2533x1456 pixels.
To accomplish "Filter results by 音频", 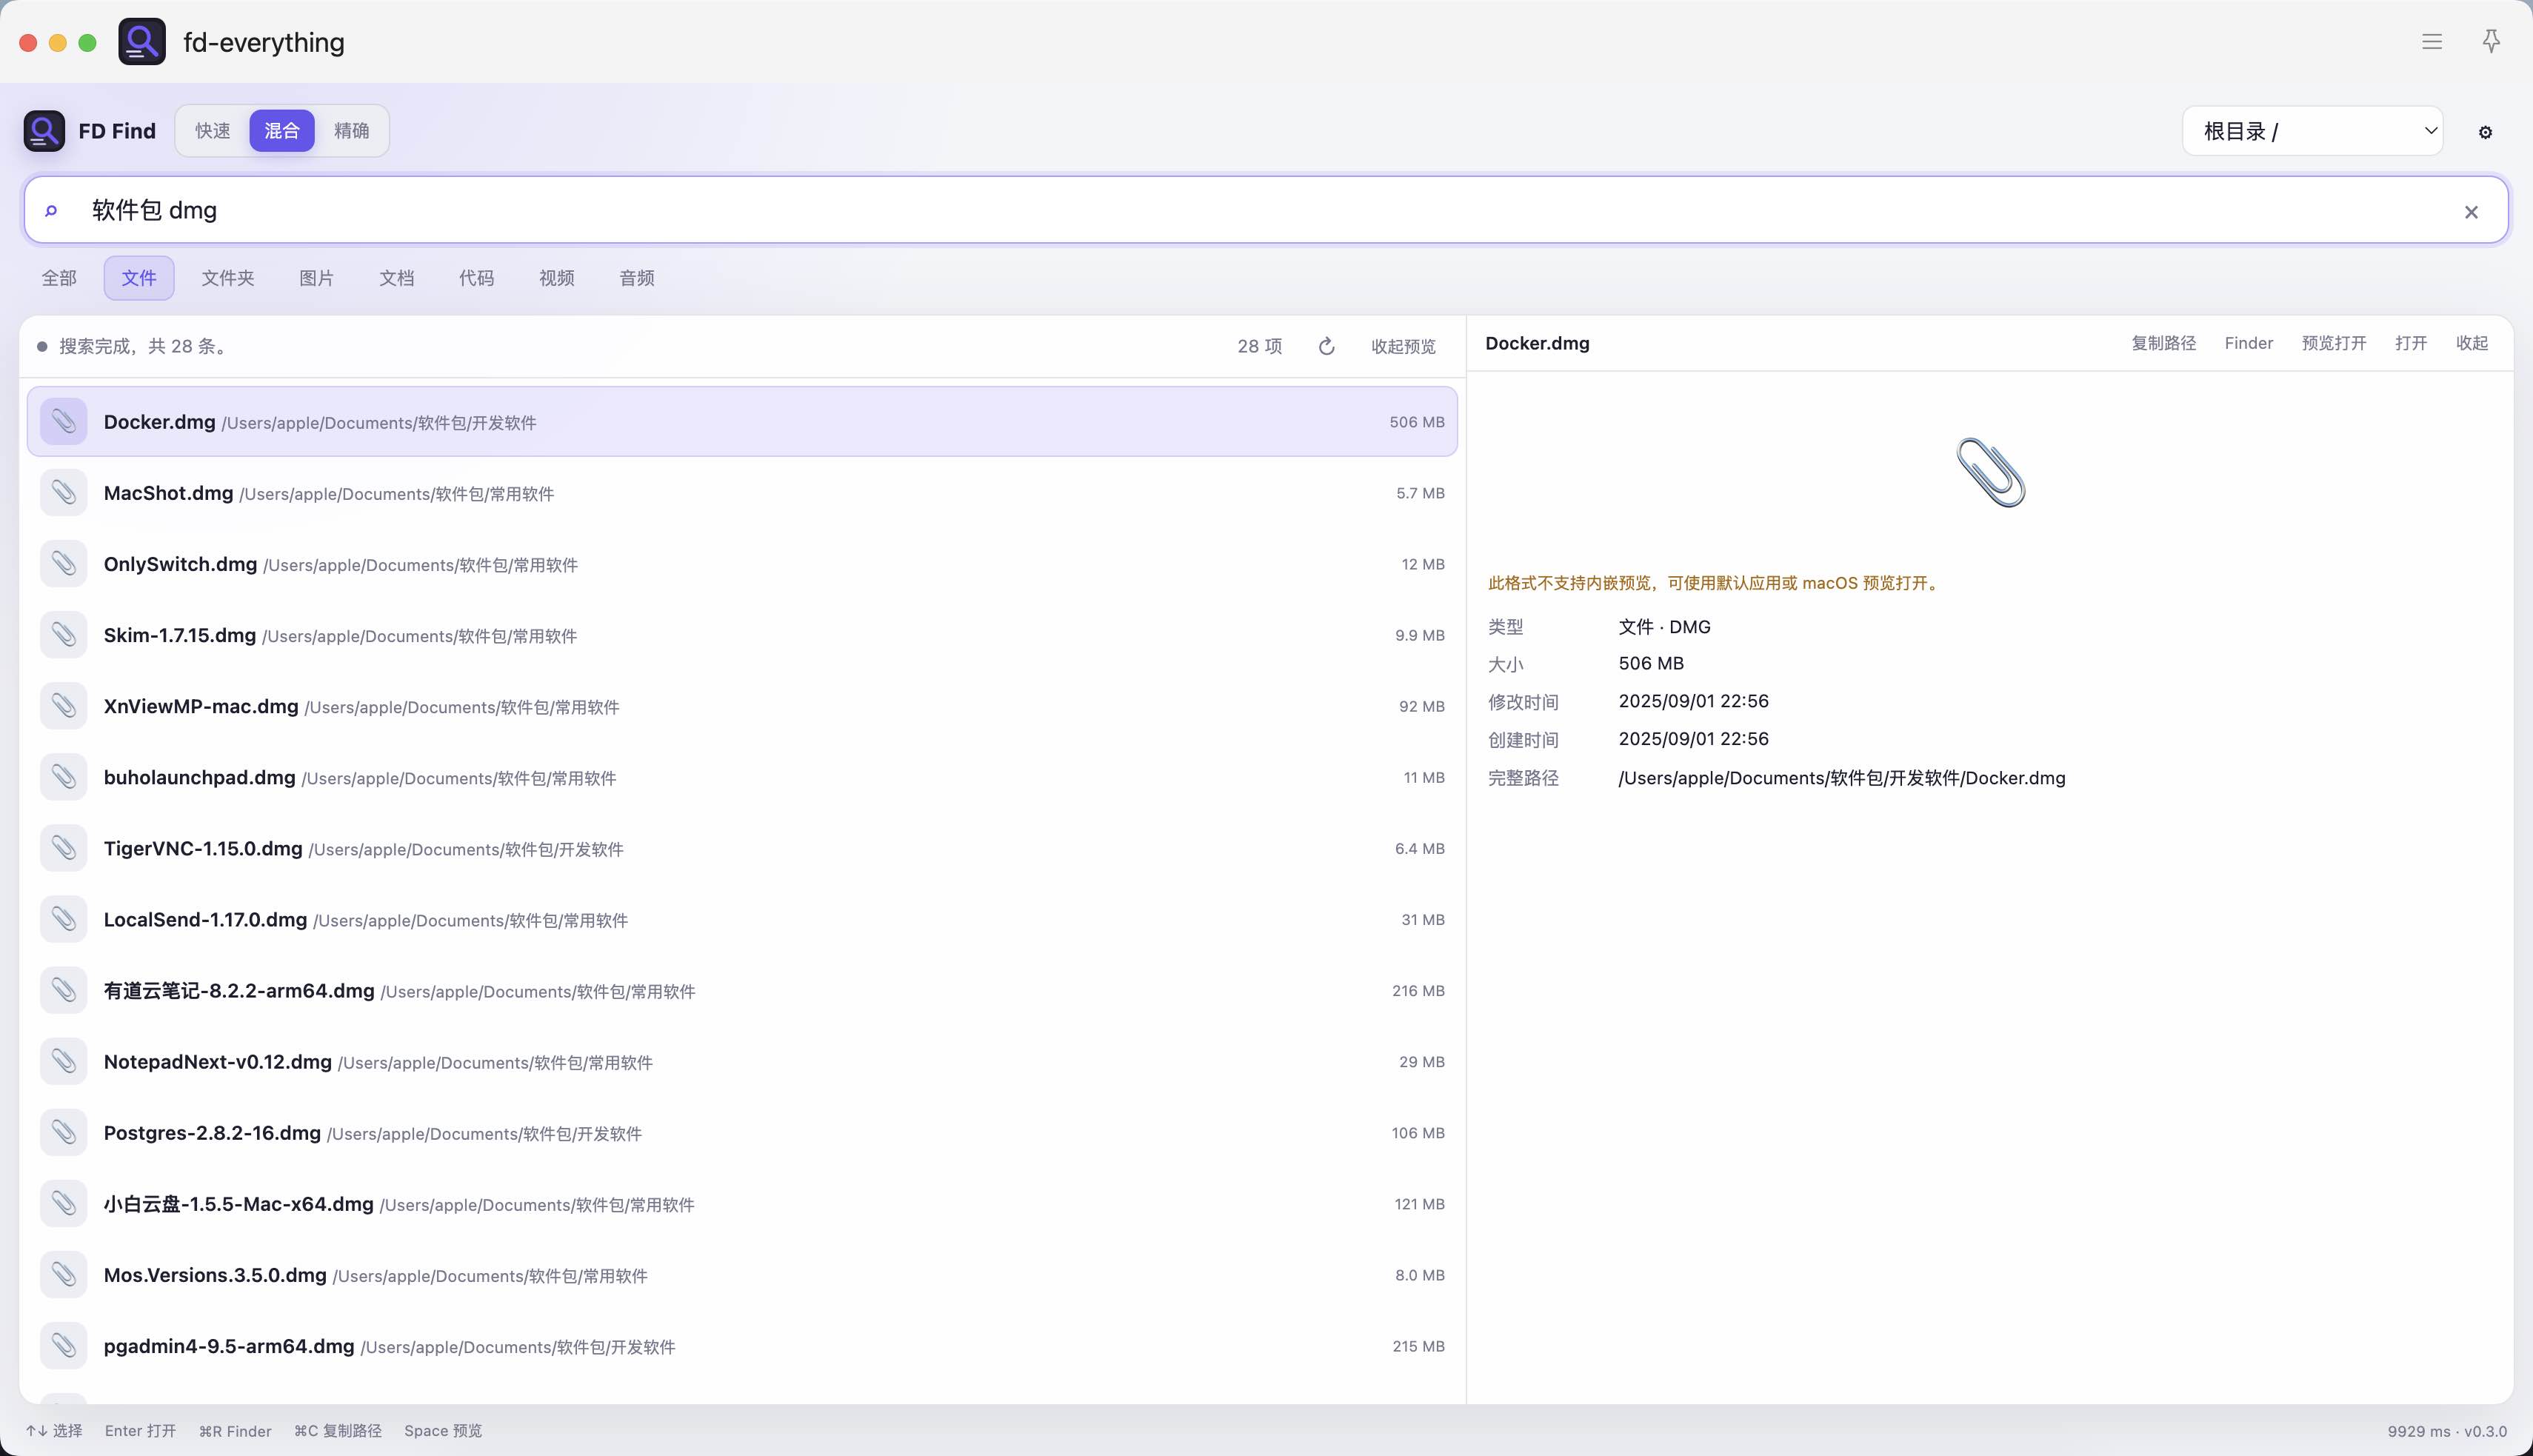I will tap(636, 278).
